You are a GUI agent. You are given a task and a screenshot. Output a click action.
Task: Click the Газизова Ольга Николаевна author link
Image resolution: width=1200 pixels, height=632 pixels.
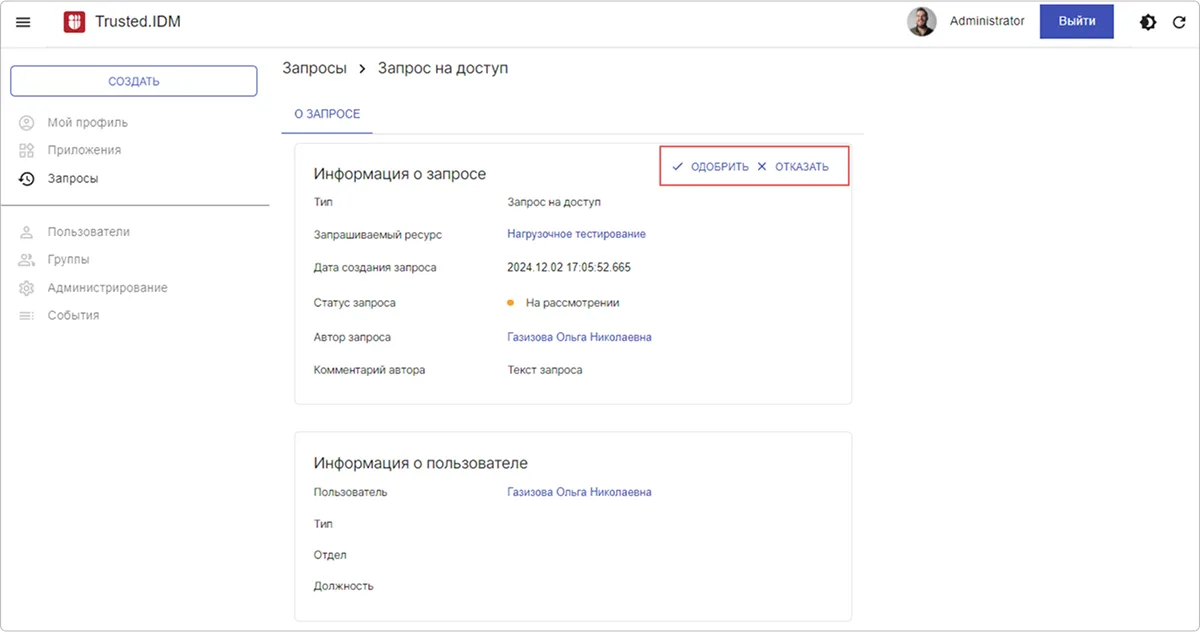pos(579,337)
